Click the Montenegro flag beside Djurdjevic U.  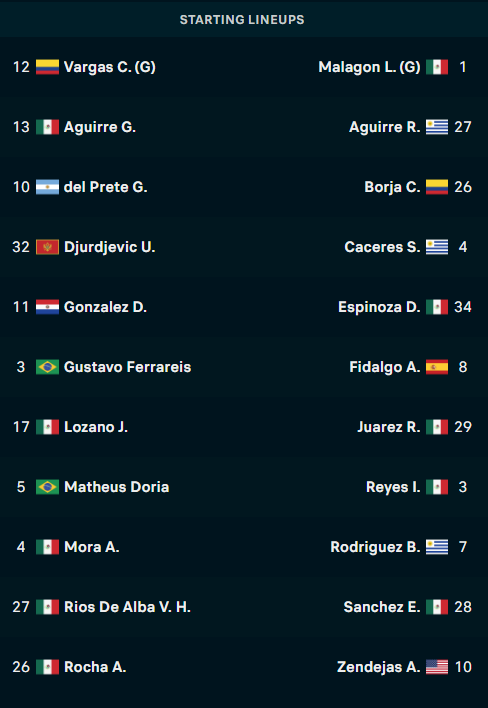coord(47,247)
